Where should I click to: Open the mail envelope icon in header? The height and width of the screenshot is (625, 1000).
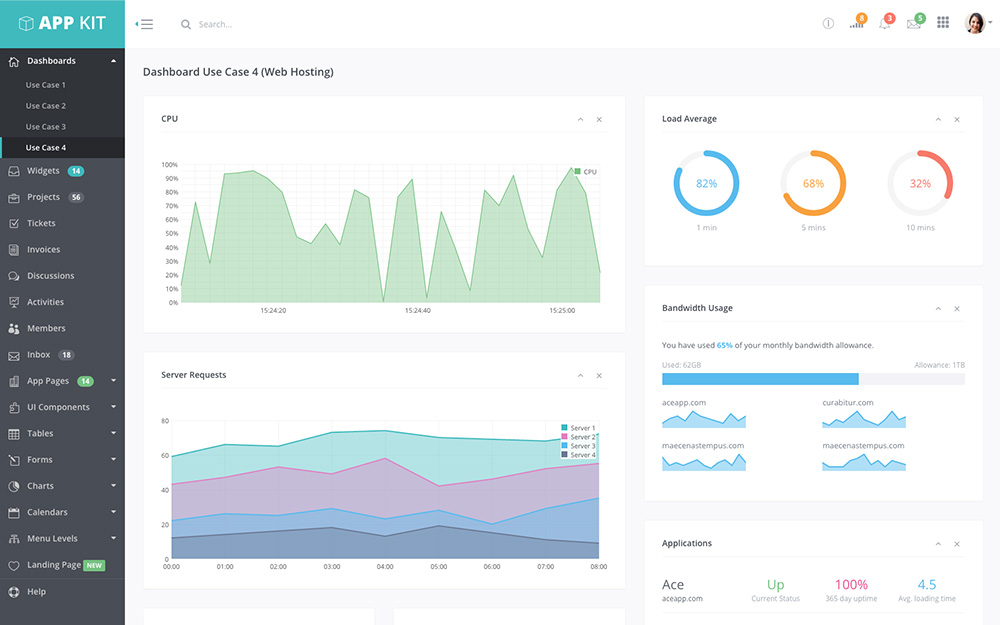(913, 24)
